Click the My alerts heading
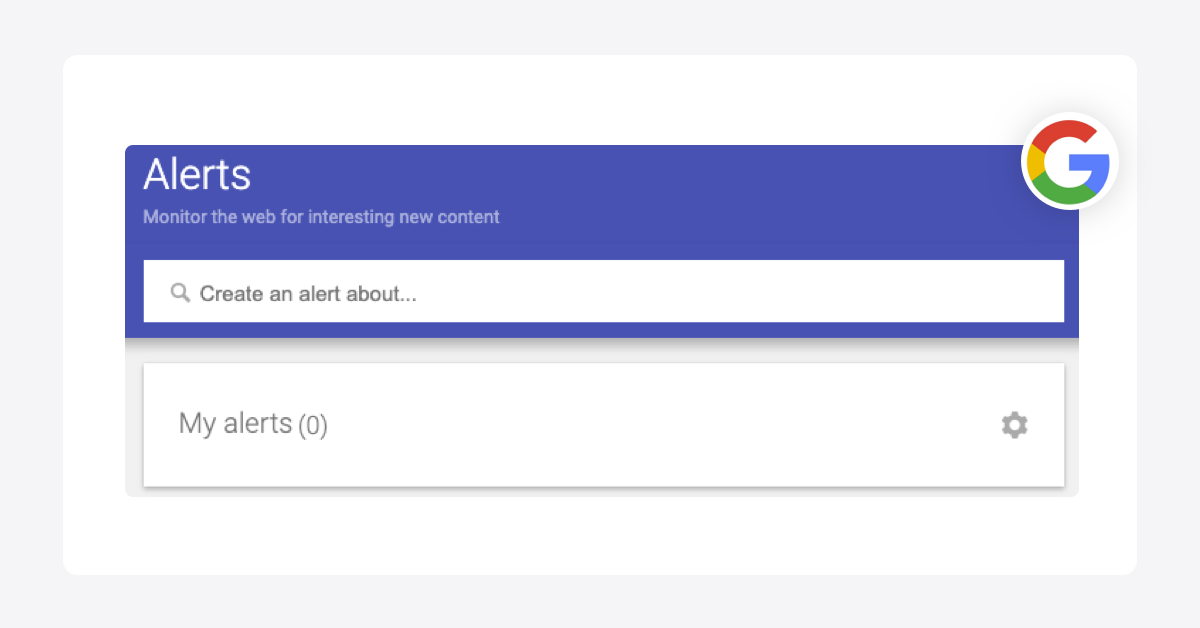This screenshot has width=1200, height=628. [233, 423]
